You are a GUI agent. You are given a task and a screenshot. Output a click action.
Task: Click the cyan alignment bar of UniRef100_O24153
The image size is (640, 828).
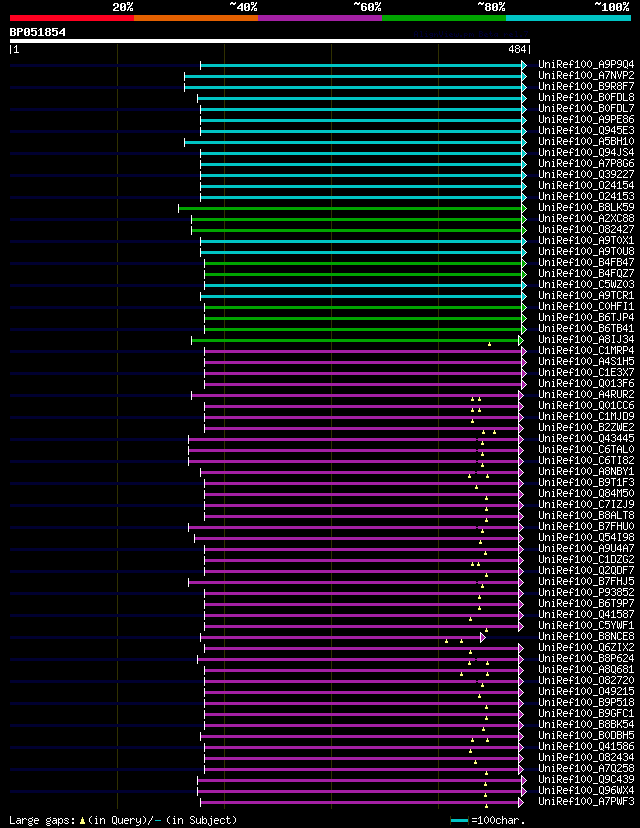(x=363, y=197)
